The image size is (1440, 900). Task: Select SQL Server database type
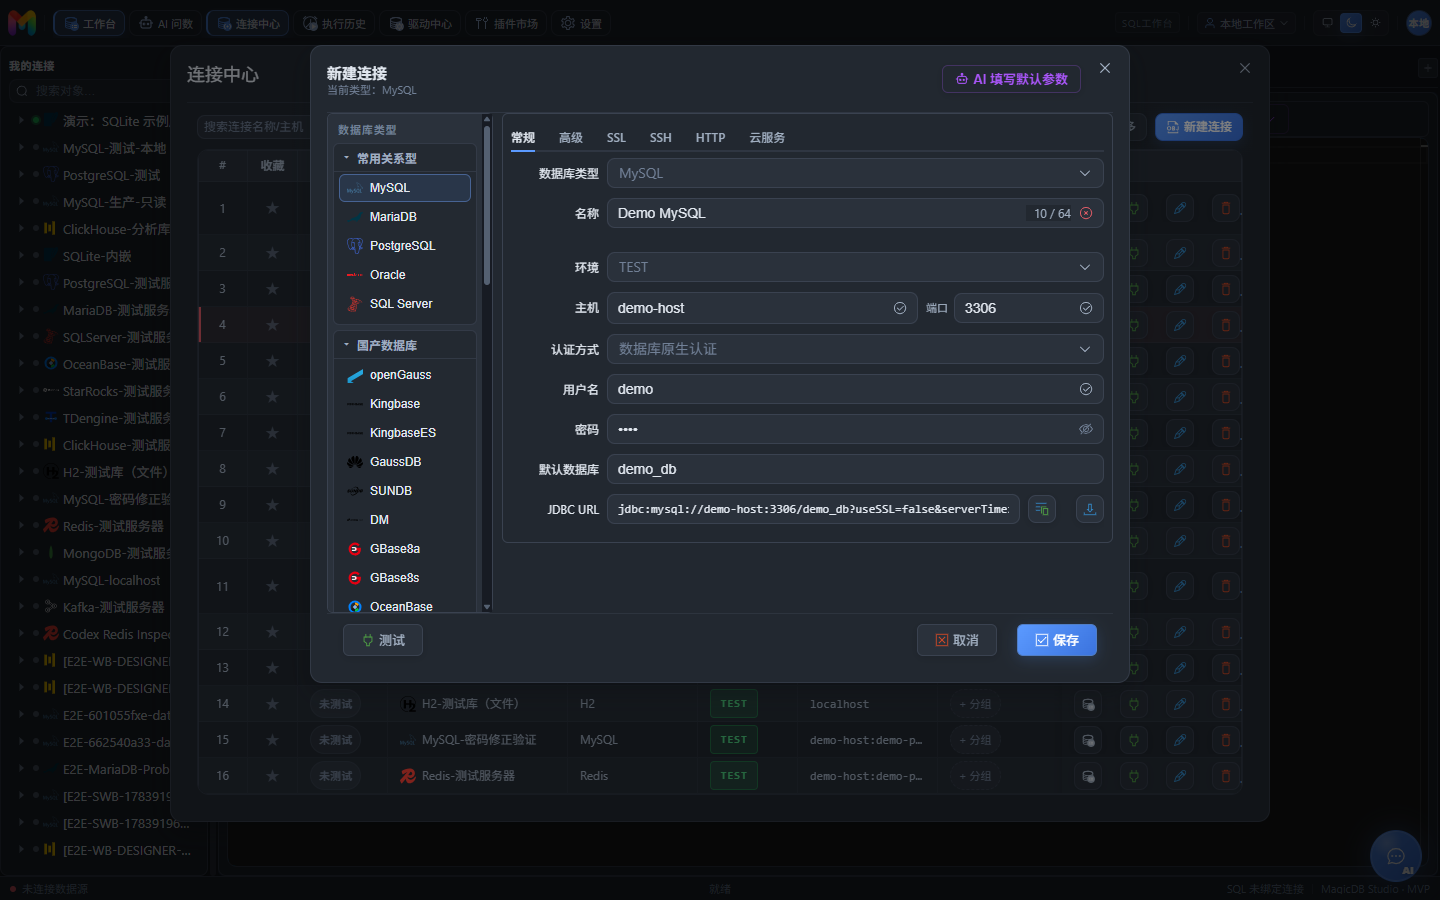point(405,304)
